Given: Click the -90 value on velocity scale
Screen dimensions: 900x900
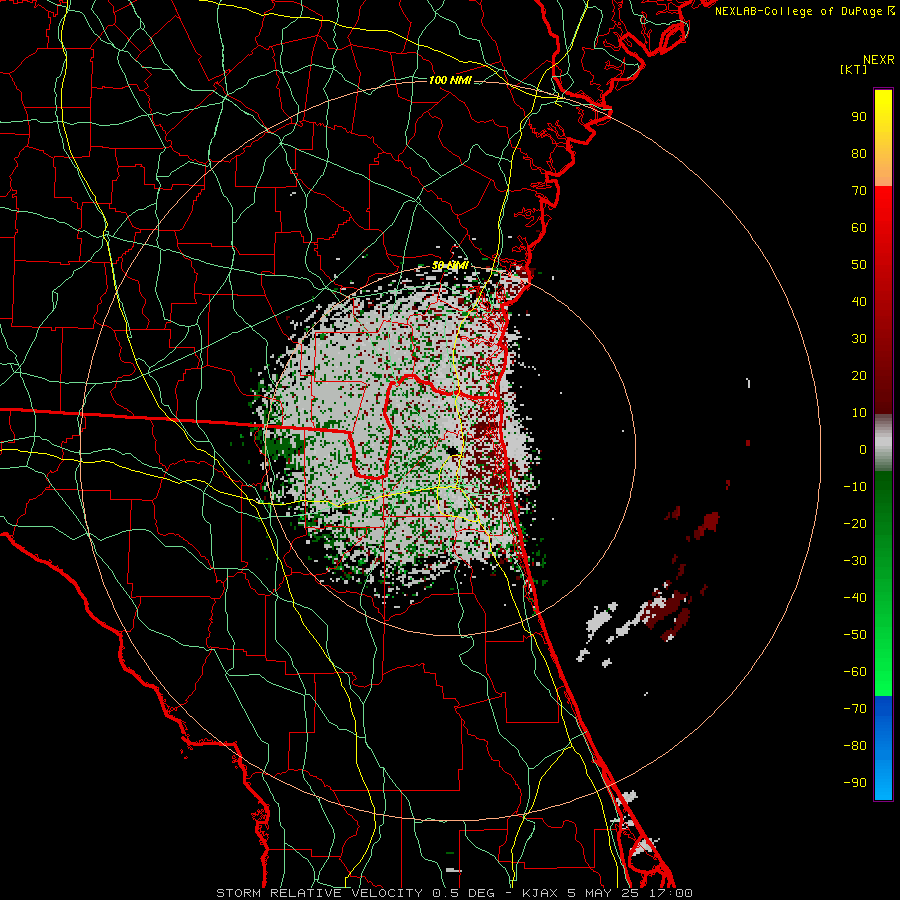Looking at the screenshot, I should pos(855,783).
